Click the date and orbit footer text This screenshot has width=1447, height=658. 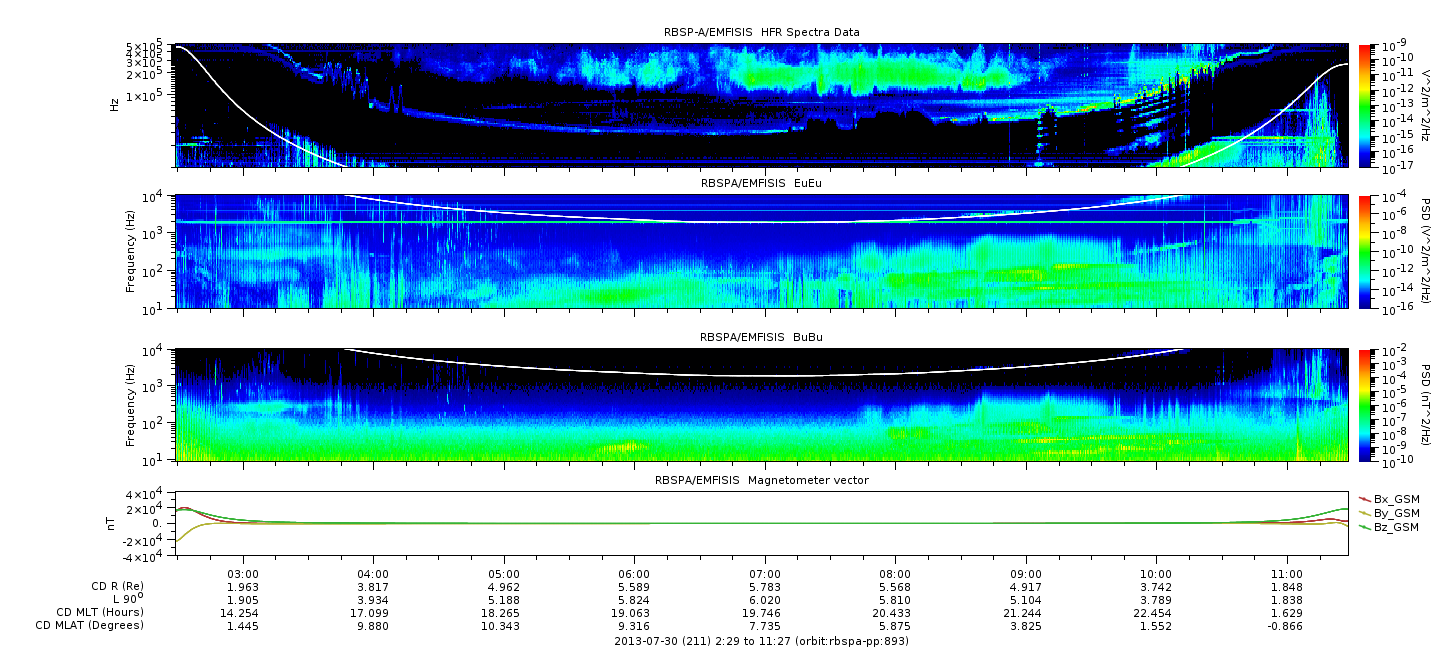(x=761, y=640)
